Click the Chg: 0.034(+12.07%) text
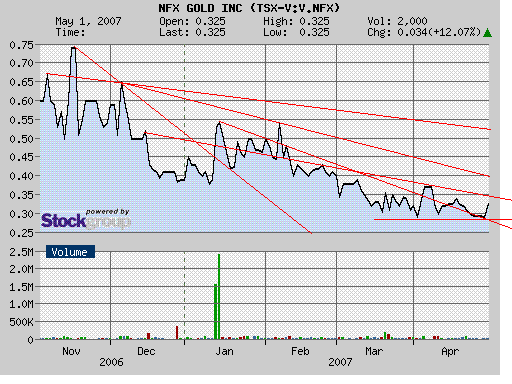Viewport: 512px width, 384px height. coord(424,32)
